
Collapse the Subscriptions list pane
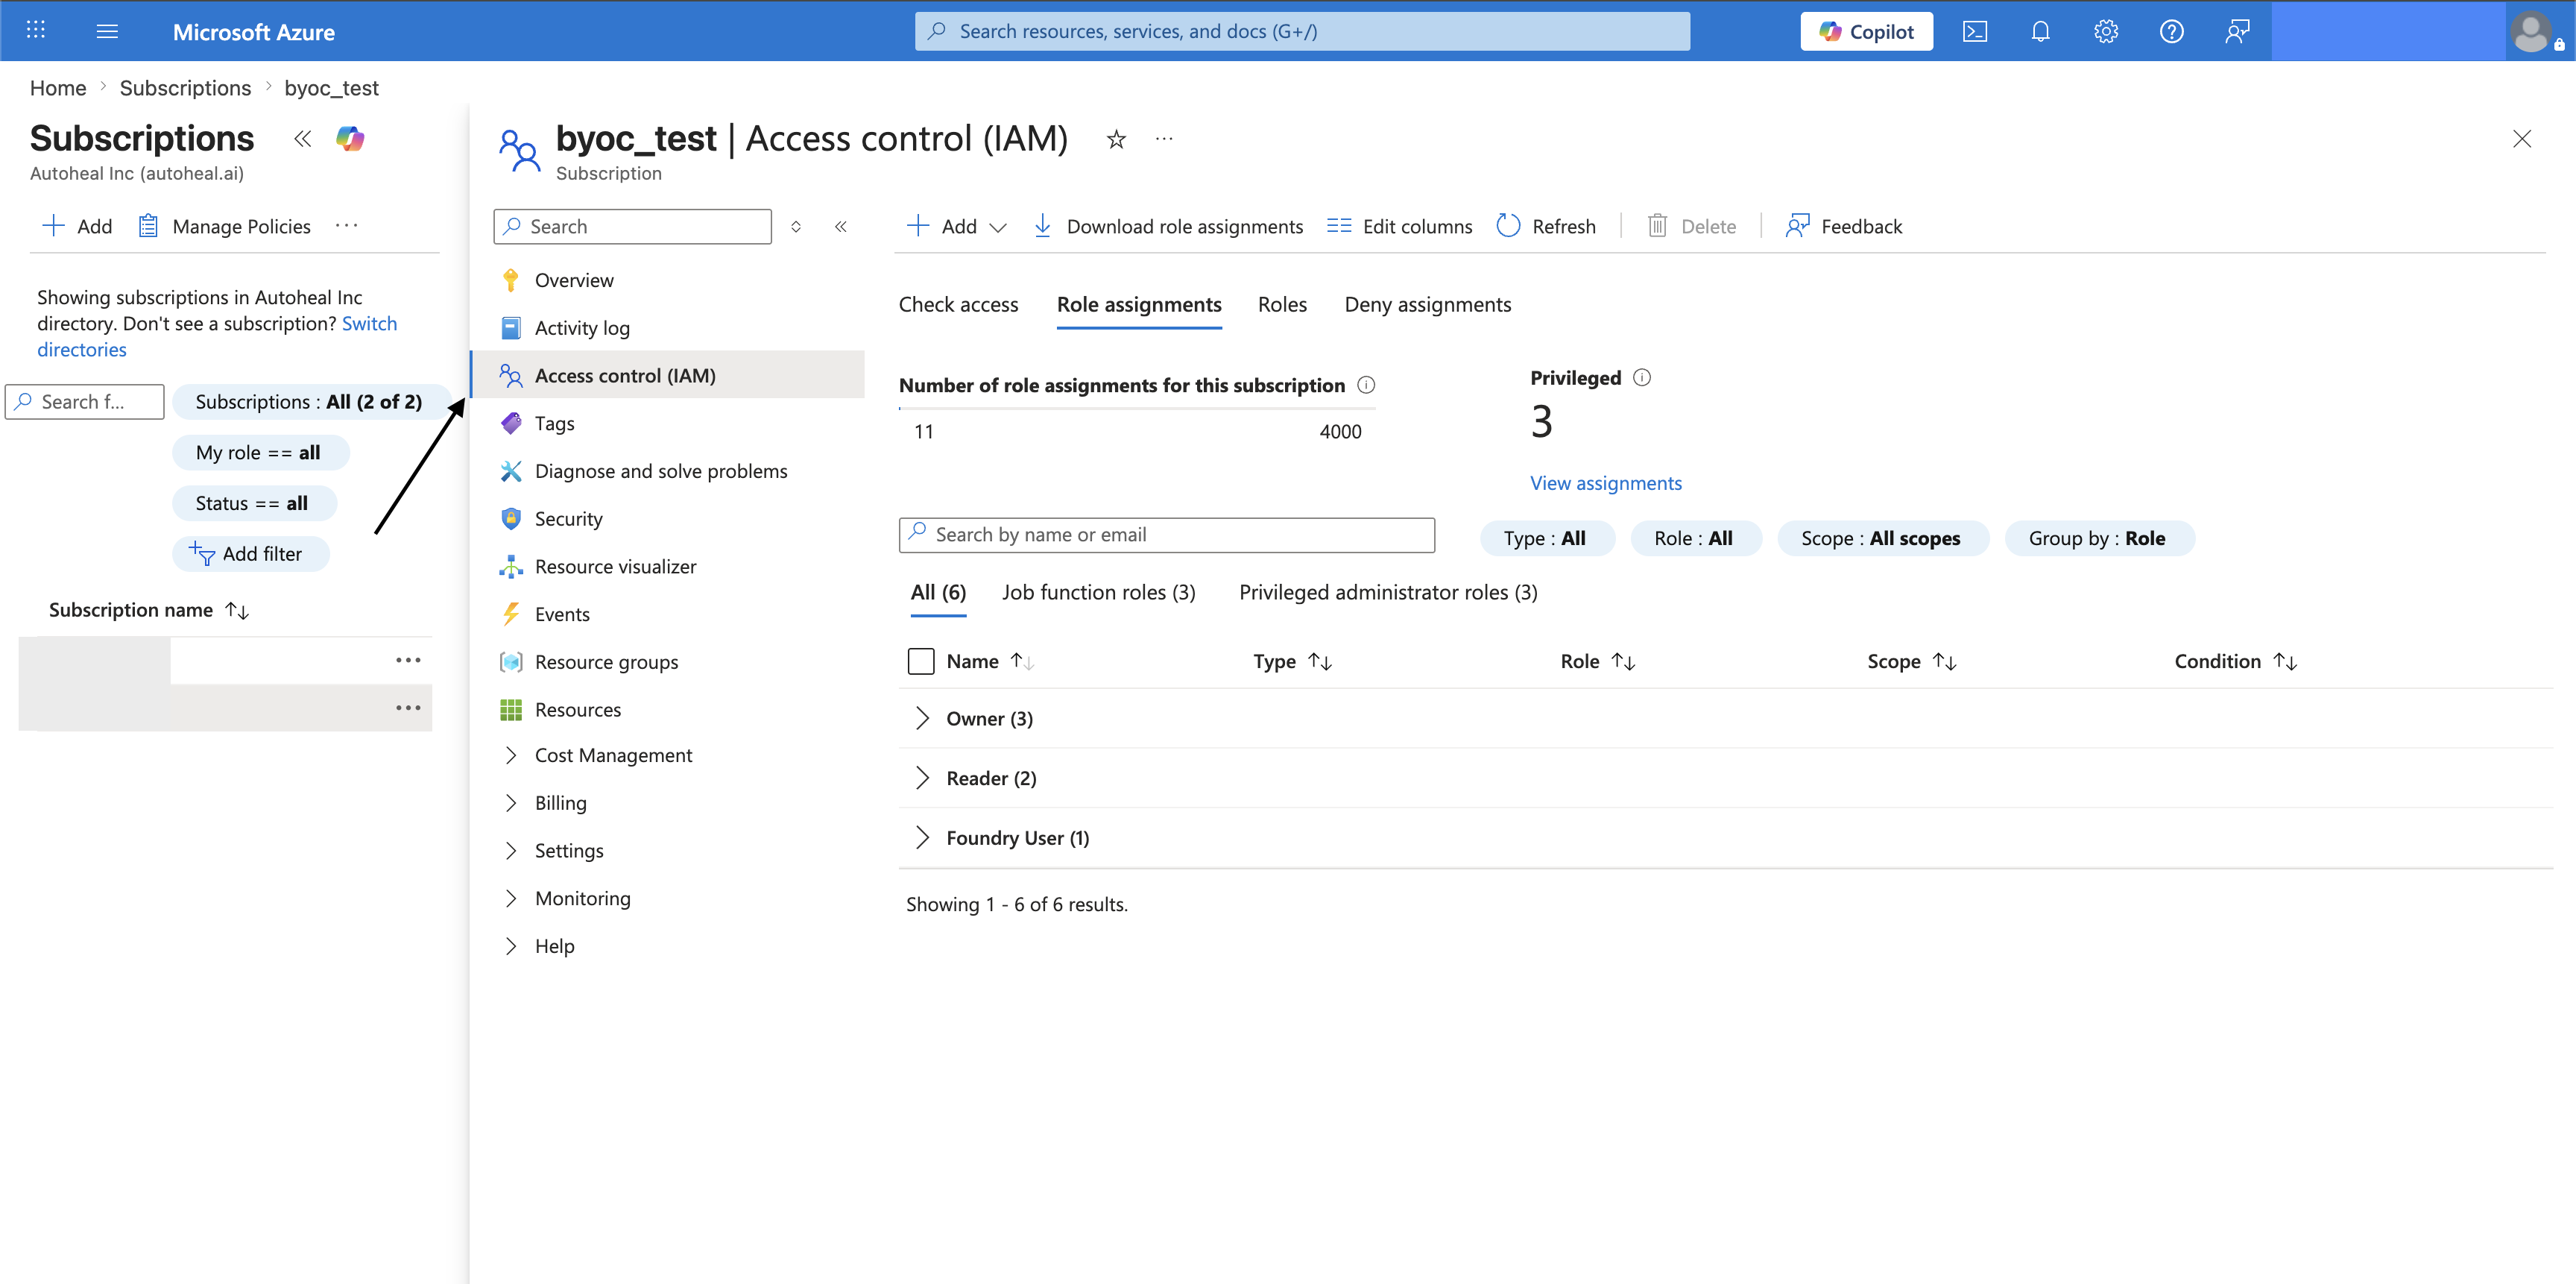click(302, 139)
